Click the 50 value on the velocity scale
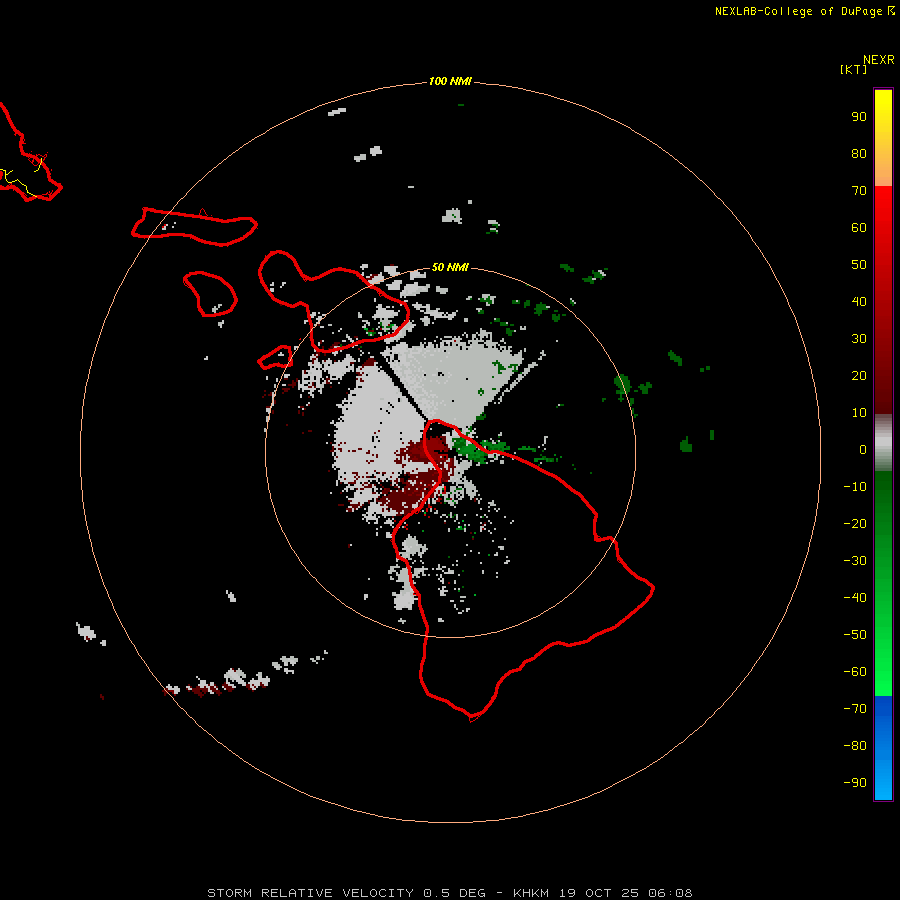Viewport: 900px width, 900px height. (x=859, y=265)
